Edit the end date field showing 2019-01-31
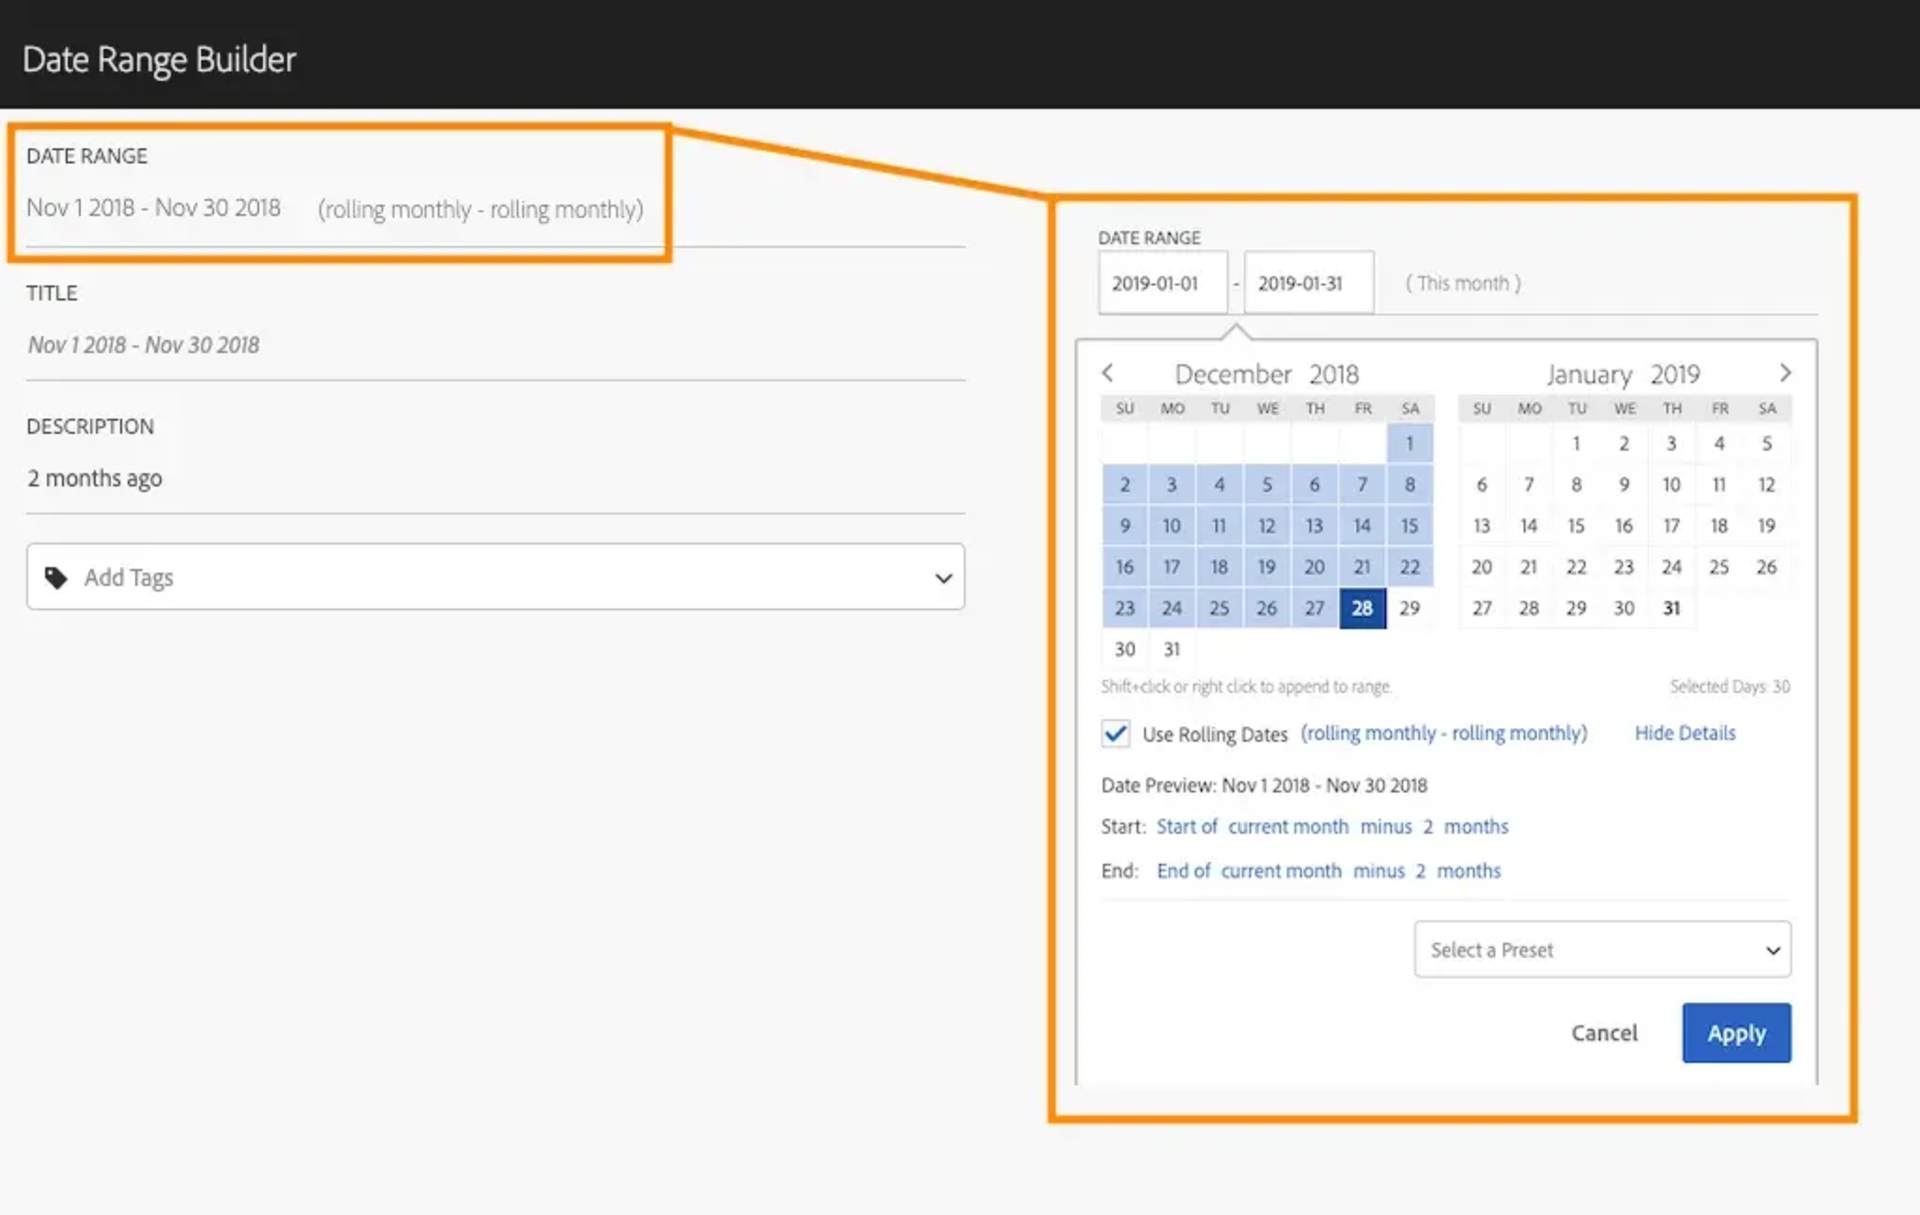Viewport: 1920px width, 1215px height. tap(1308, 283)
